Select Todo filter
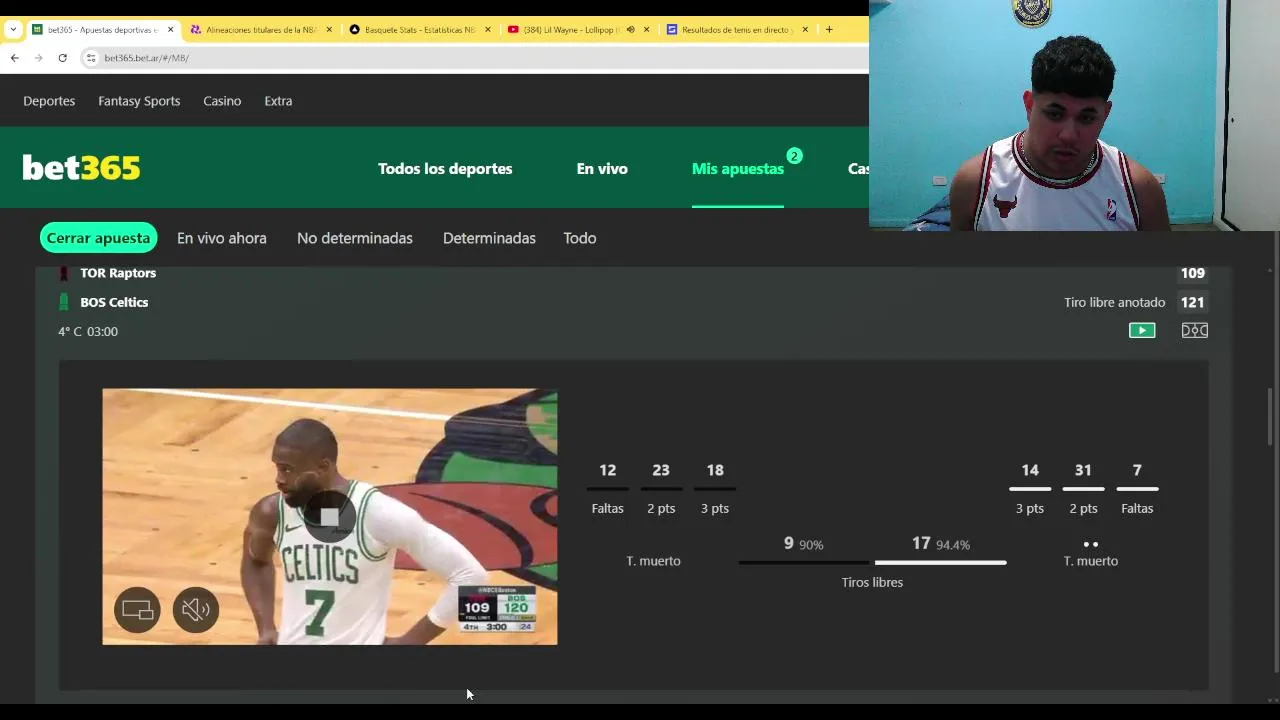Viewport: 1280px width, 720px height. [580, 238]
